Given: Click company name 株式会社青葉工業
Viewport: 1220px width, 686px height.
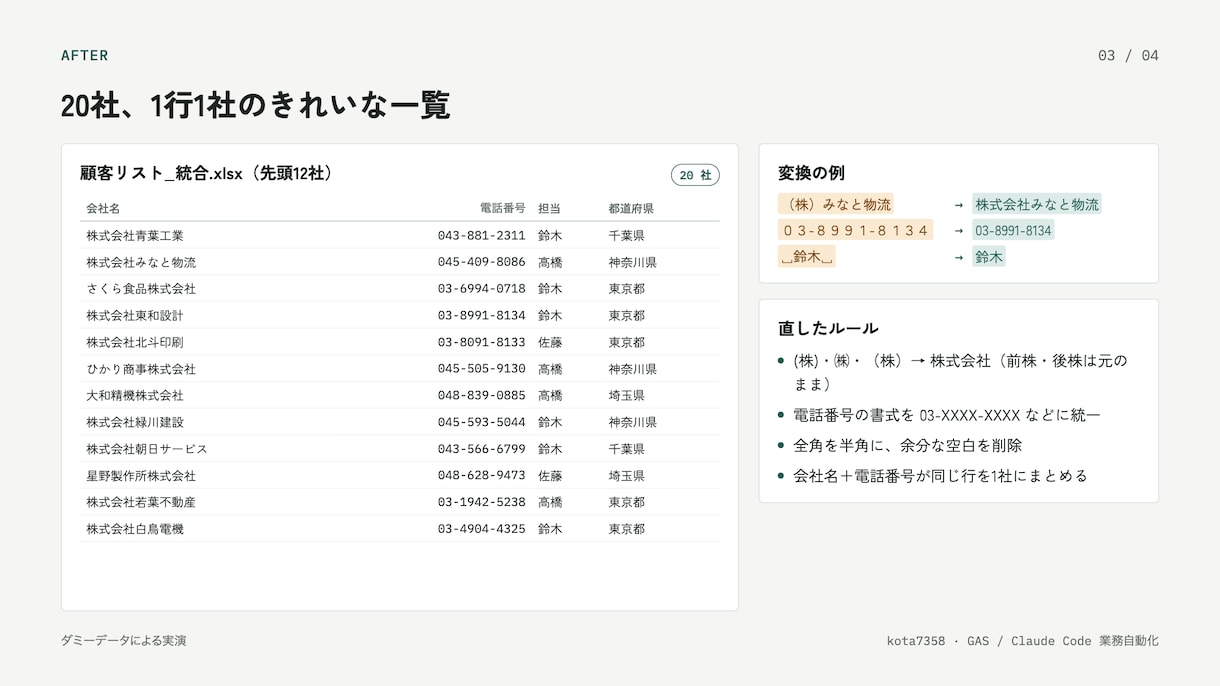Looking at the screenshot, I should pyautogui.click(x=135, y=236).
